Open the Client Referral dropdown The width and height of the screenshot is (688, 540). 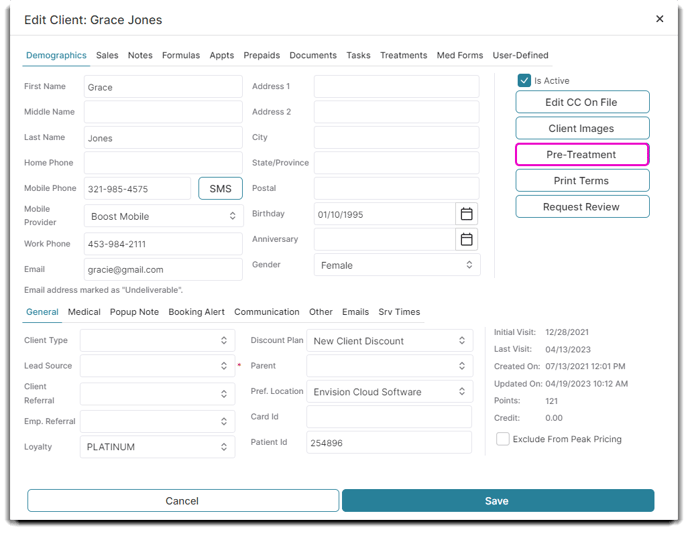coord(158,394)
